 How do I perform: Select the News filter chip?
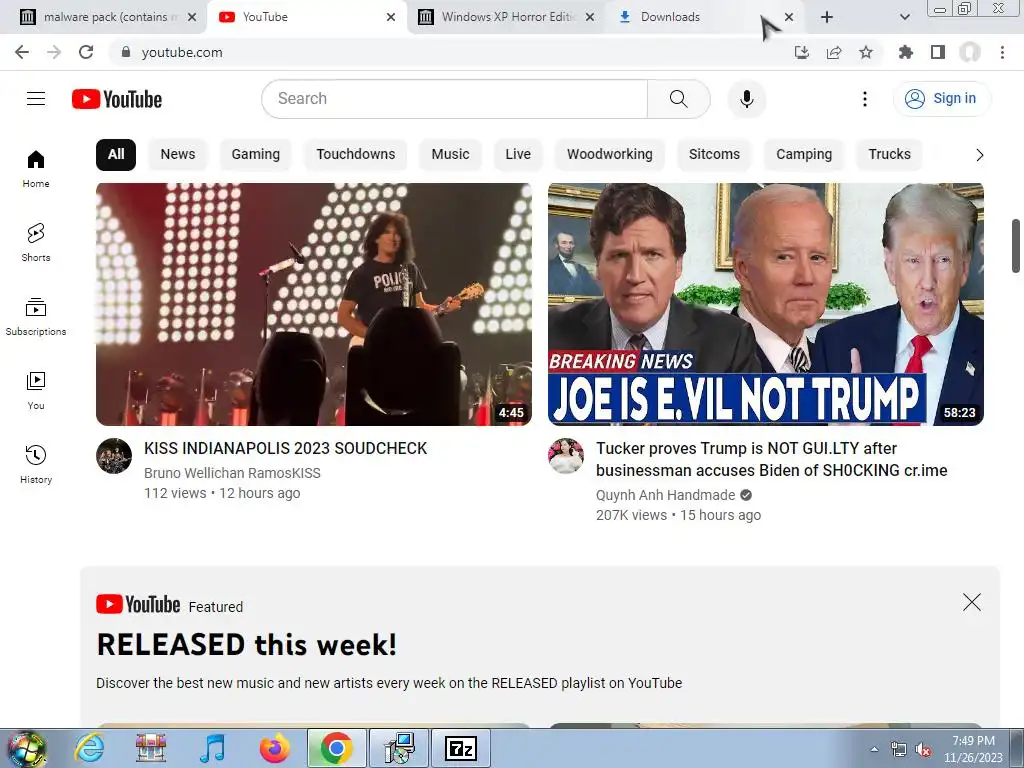tap(178, 155)
